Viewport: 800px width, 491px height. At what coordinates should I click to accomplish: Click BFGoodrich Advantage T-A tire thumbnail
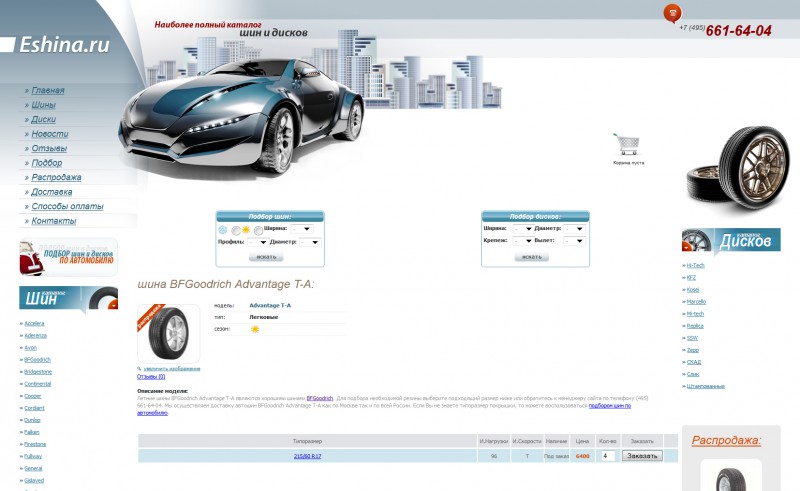[168, 334]
